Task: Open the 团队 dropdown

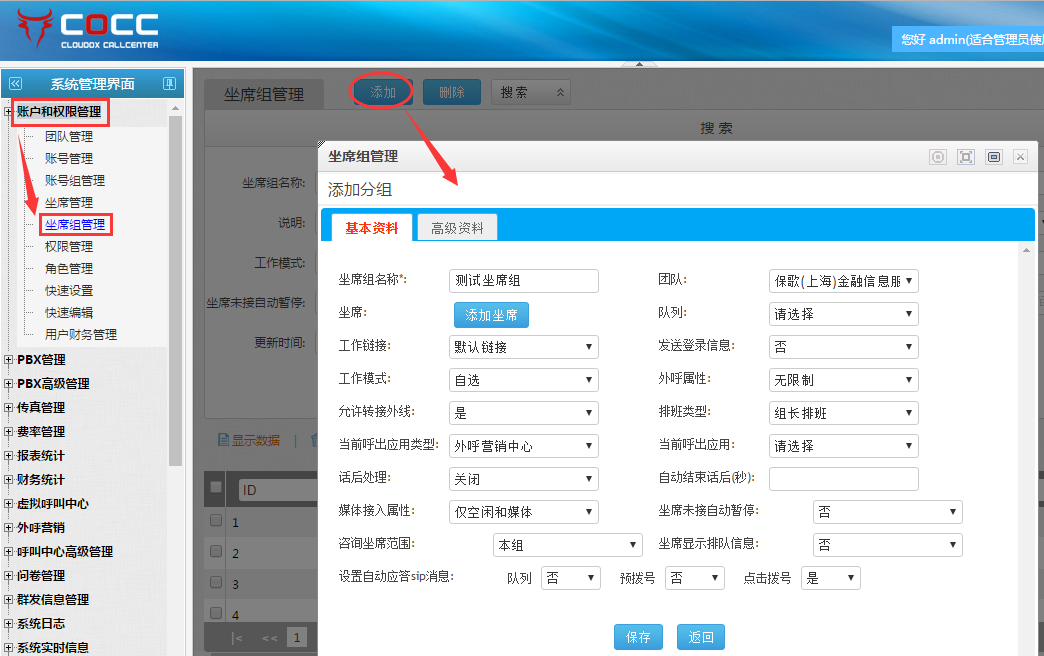Action: click(843, 281)
